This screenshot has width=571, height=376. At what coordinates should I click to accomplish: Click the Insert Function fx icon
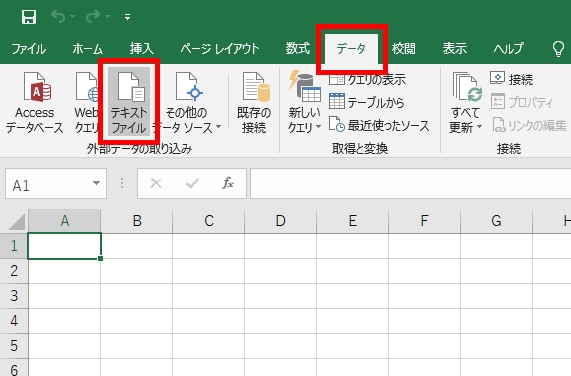[x=228, y=183]
